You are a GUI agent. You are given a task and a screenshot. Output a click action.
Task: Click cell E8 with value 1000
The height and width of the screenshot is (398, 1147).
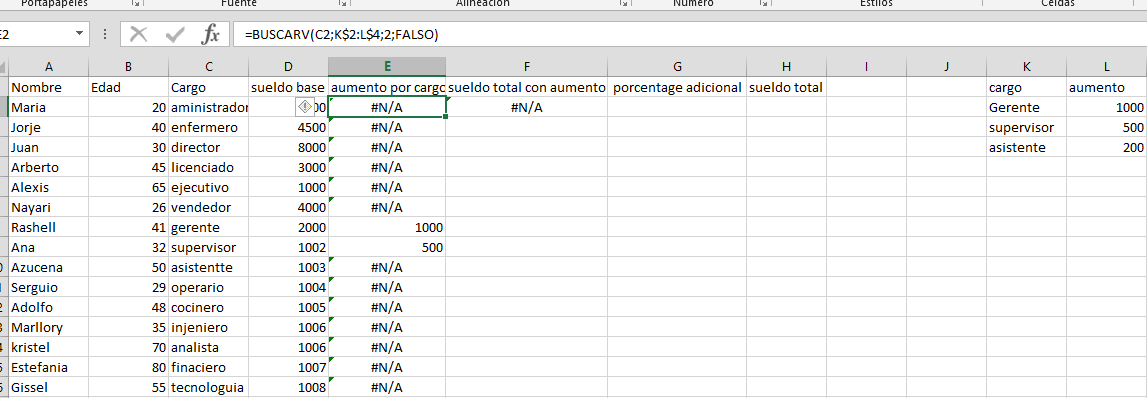(387, 228)
